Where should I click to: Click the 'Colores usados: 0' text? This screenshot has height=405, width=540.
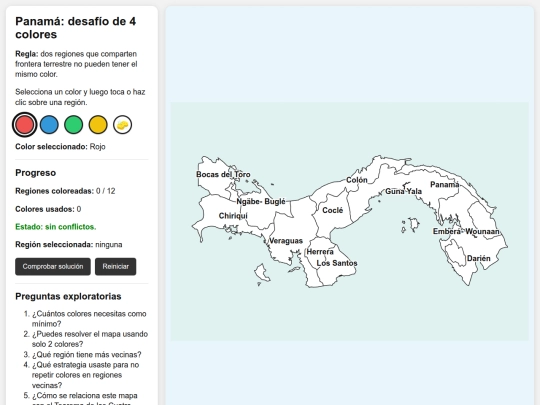pyautogui.click(x=48, y=209)
